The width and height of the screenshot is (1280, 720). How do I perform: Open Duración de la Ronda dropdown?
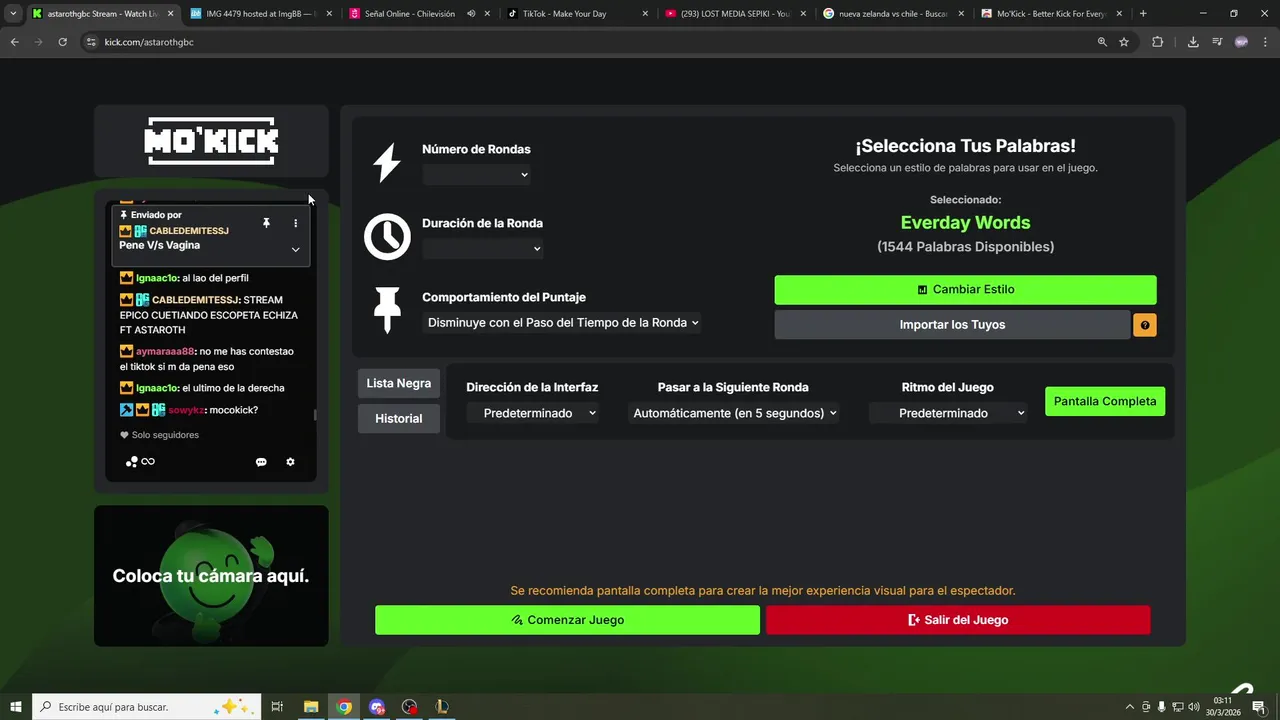click(x=482, y=249)
